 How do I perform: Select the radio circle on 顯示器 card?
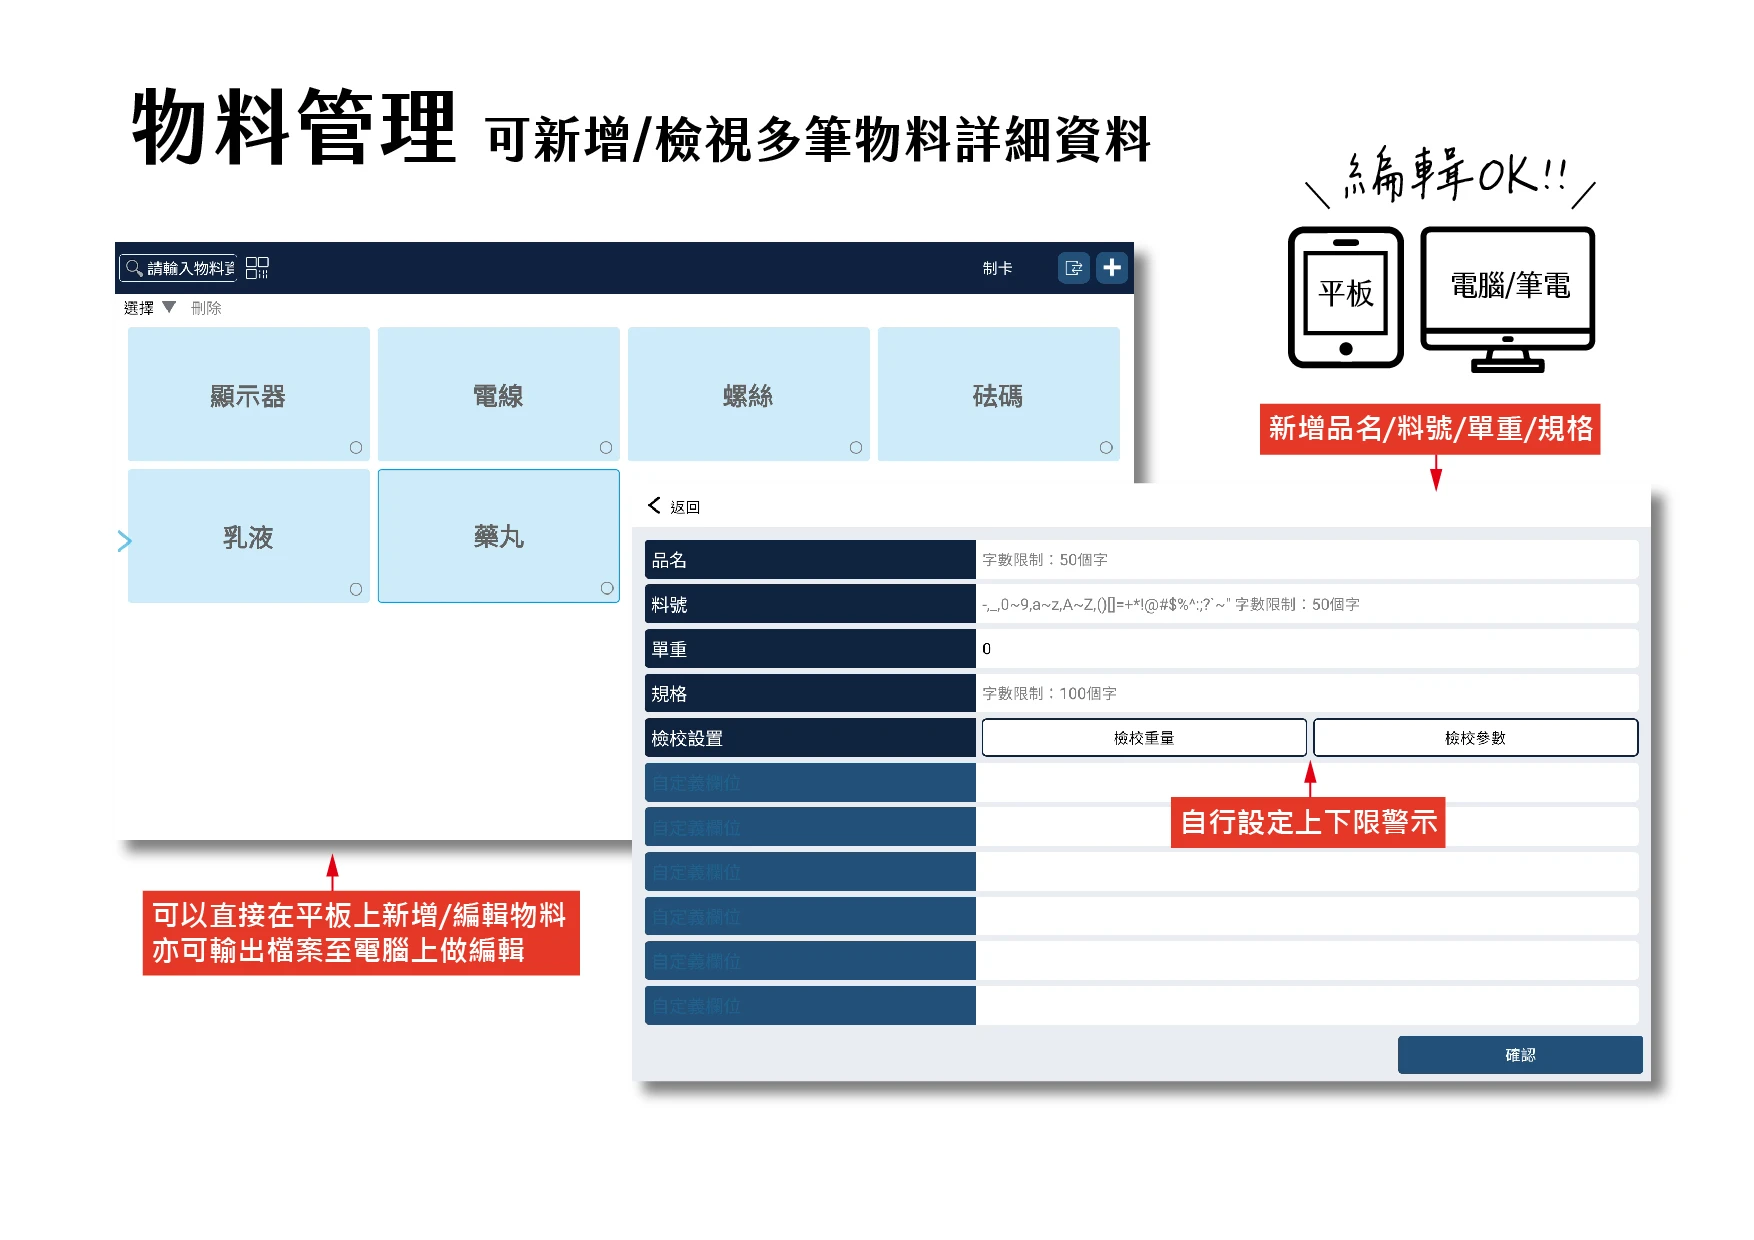pyautogui.click(x=356, y=448)
